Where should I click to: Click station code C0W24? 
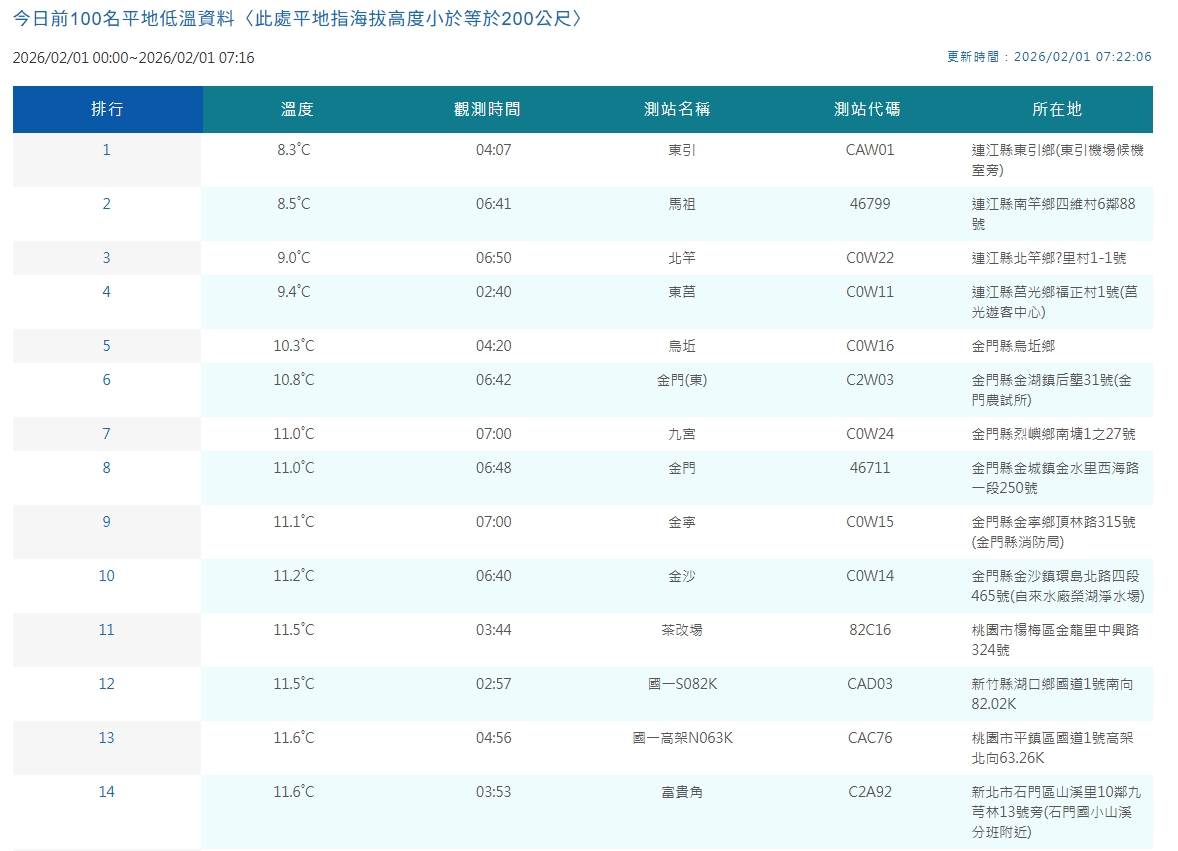click(870, 434)
